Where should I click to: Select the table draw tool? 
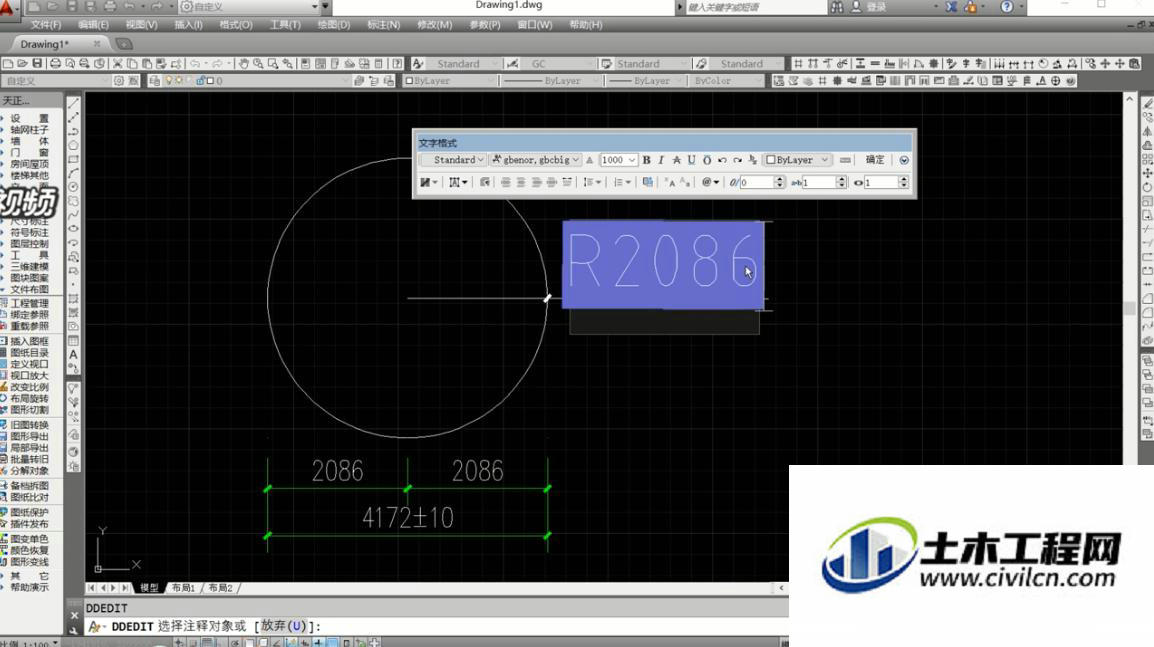pyautogui.click(x=74, y=341)
